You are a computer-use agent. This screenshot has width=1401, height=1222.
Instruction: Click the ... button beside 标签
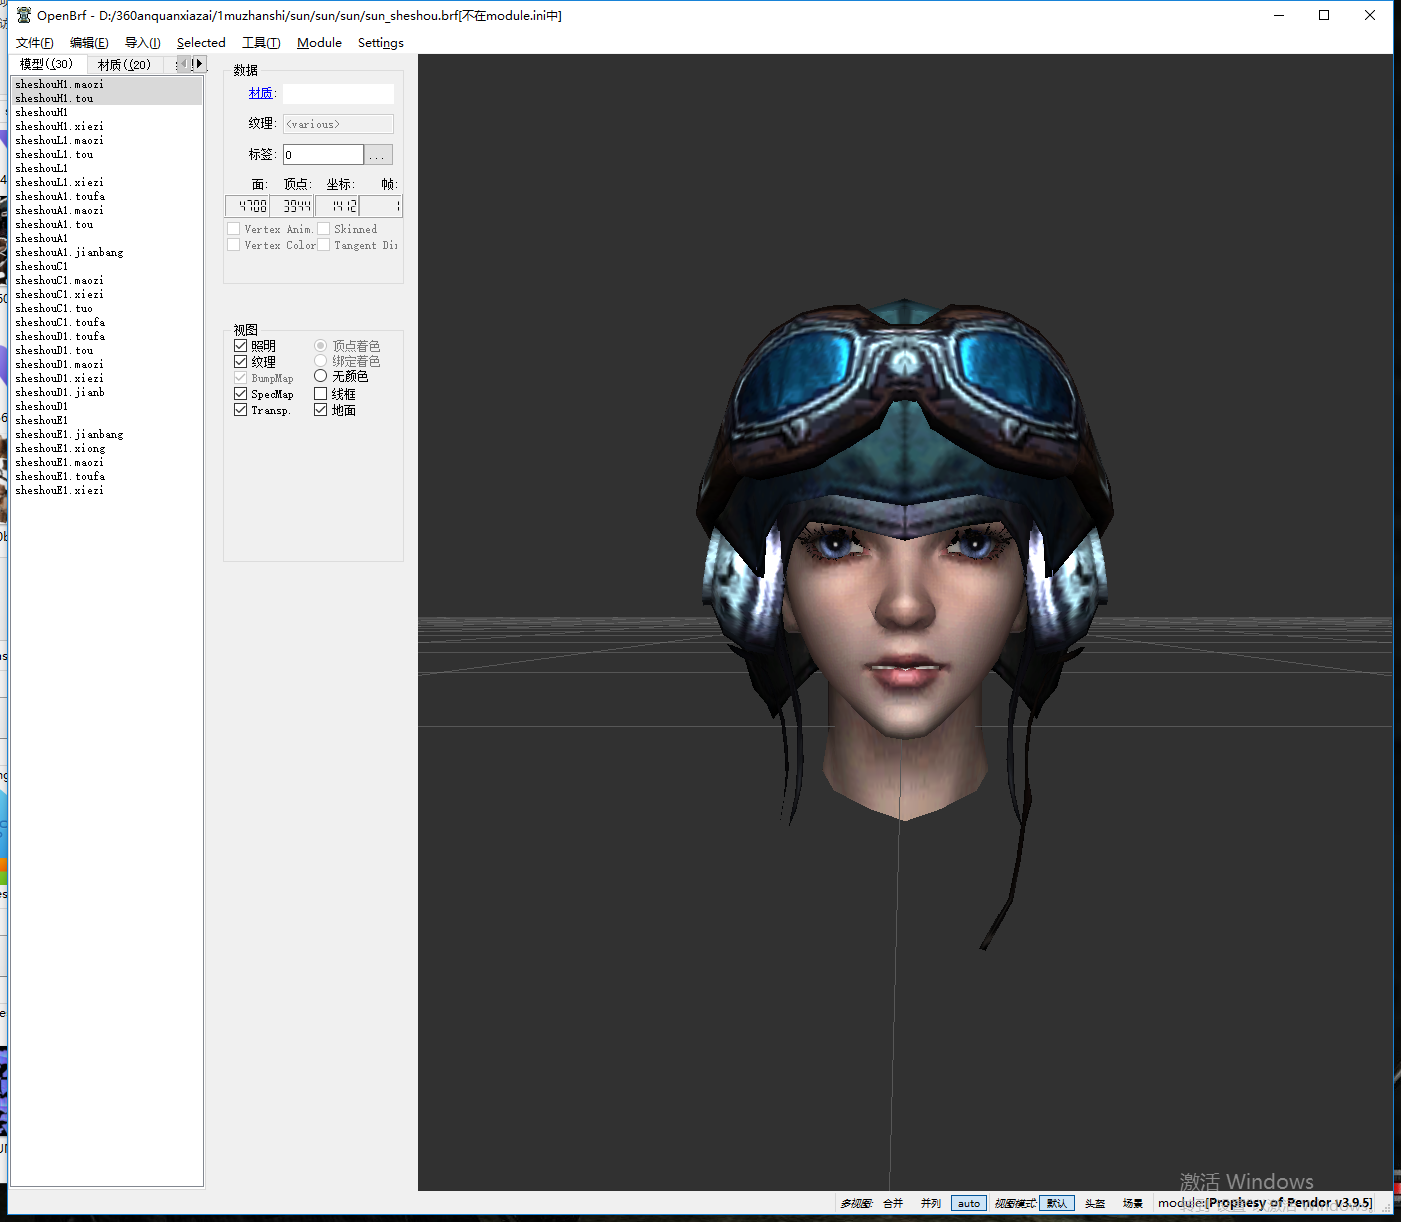pyautogui.click(x=378, y=155)
